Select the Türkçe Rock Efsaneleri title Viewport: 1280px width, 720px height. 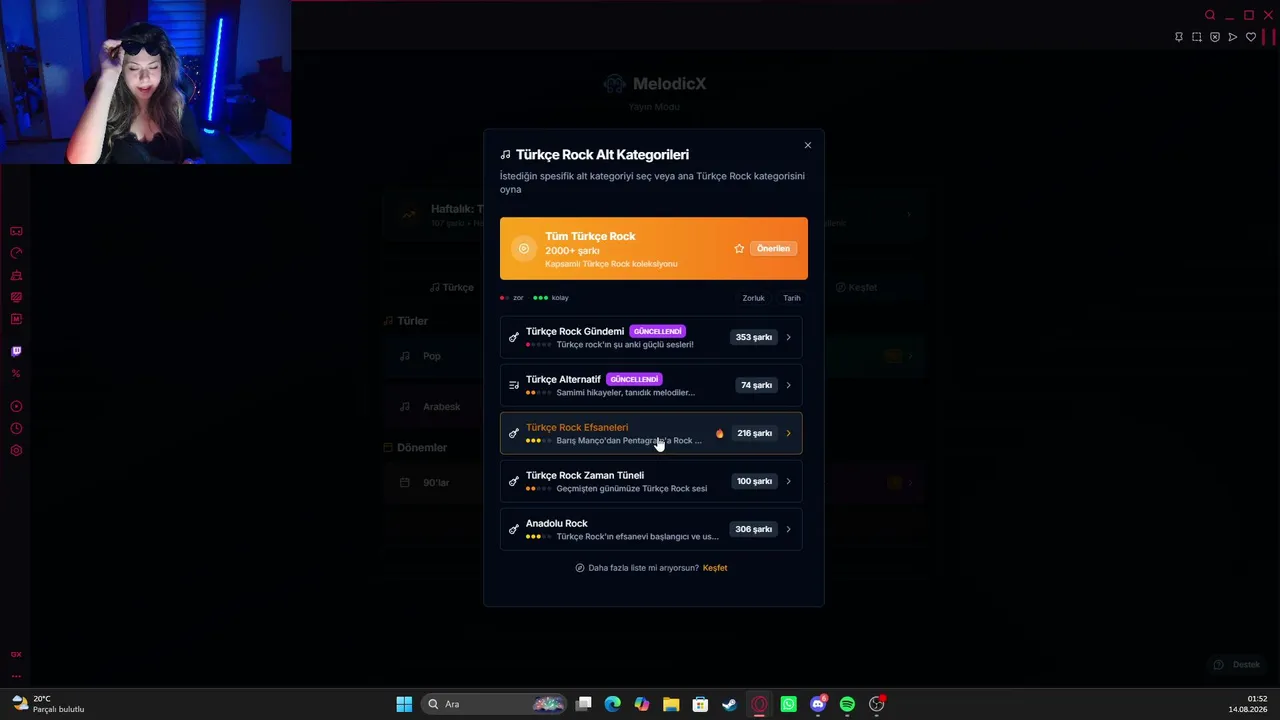click(x=577, y=427)
